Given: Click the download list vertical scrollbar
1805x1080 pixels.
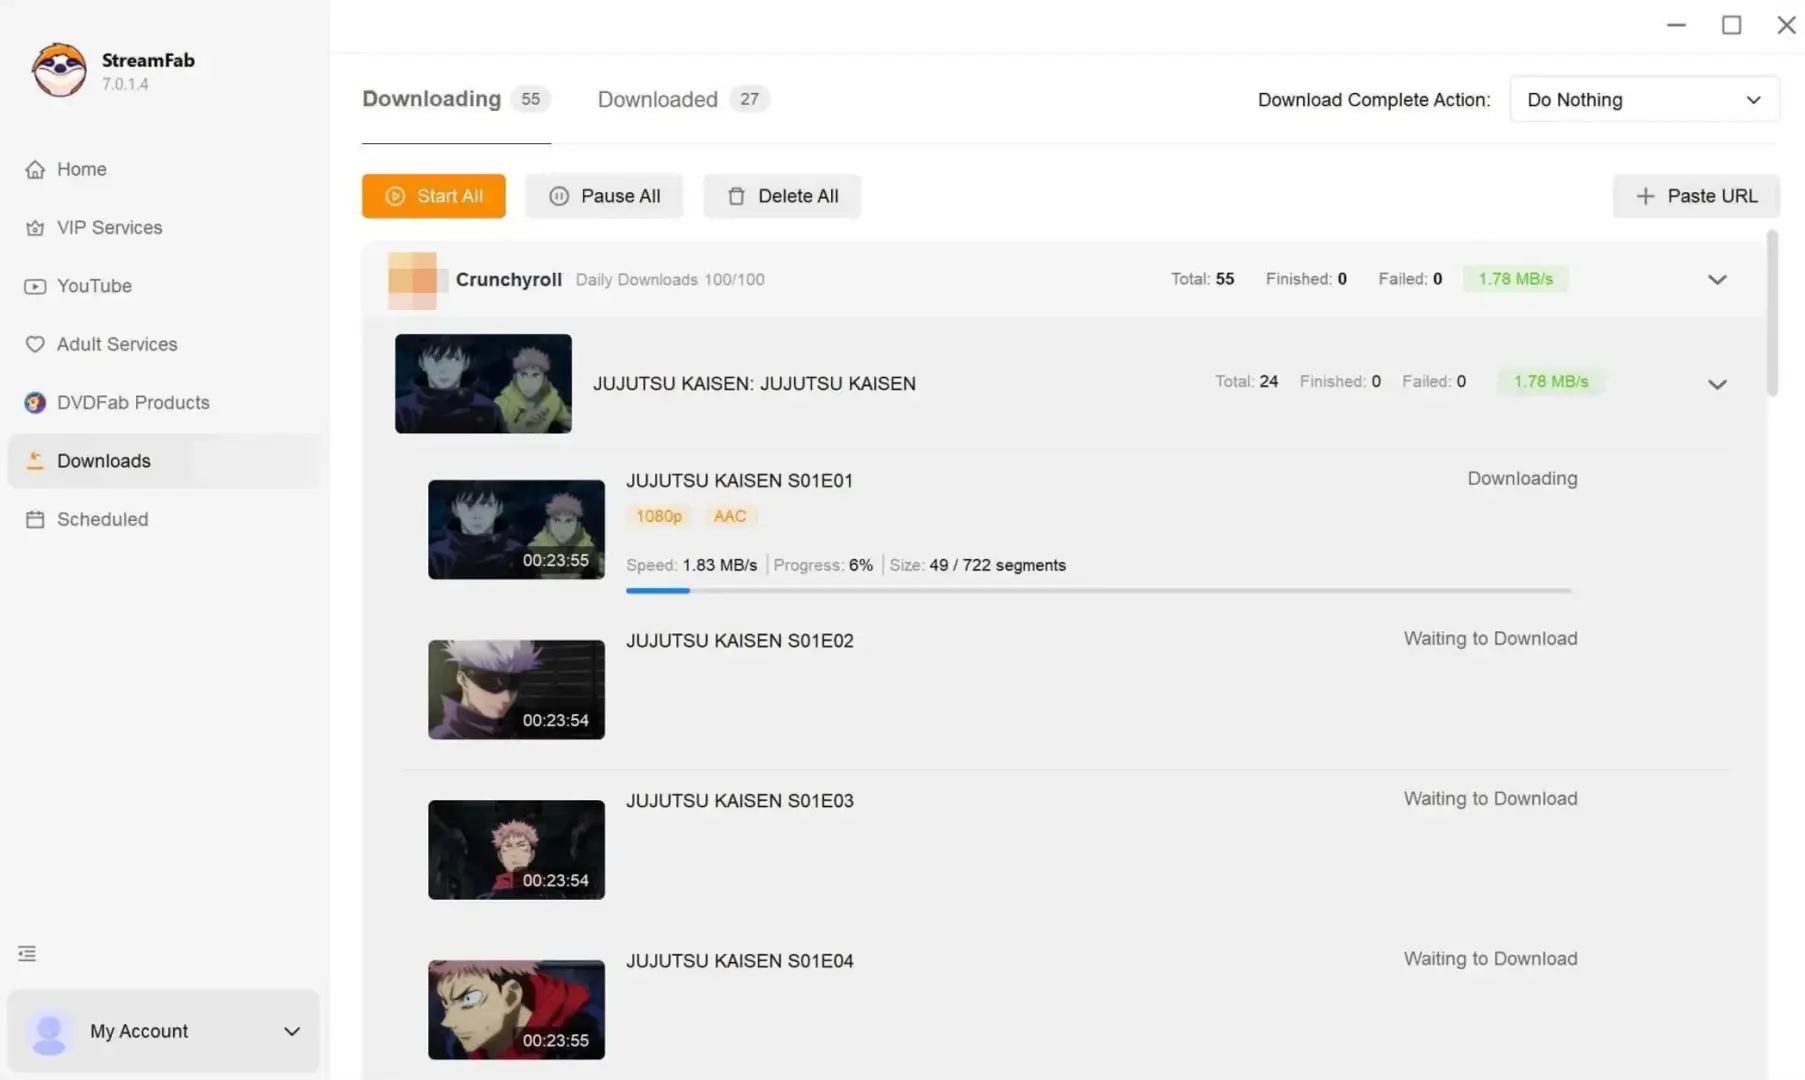Looking at the screenshot, I should click(1772, 313).
